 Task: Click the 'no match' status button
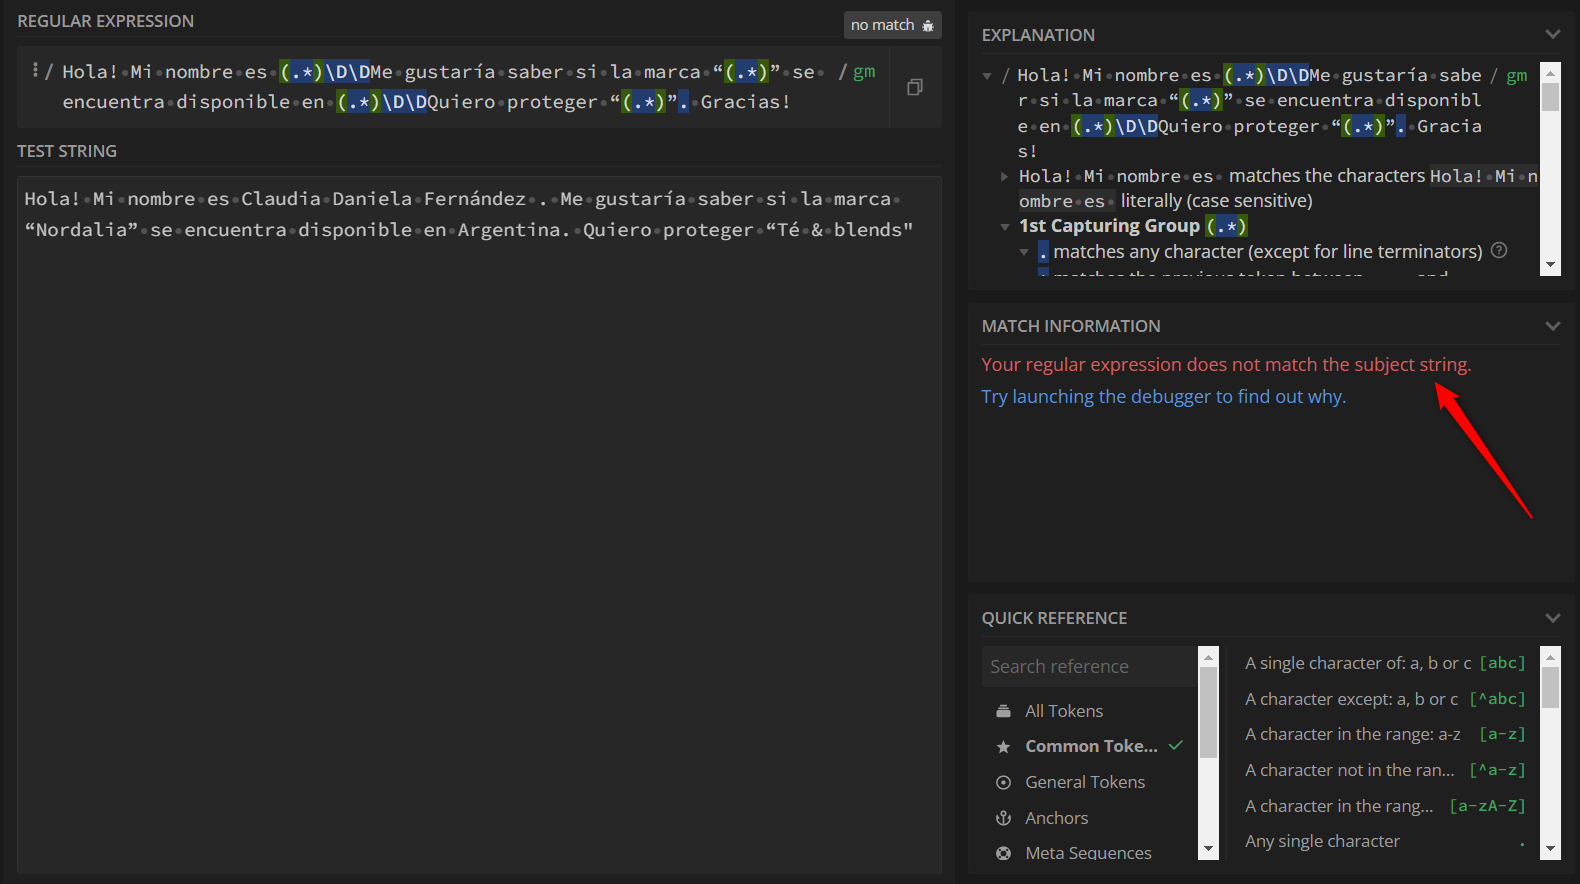tap(892, 25)
